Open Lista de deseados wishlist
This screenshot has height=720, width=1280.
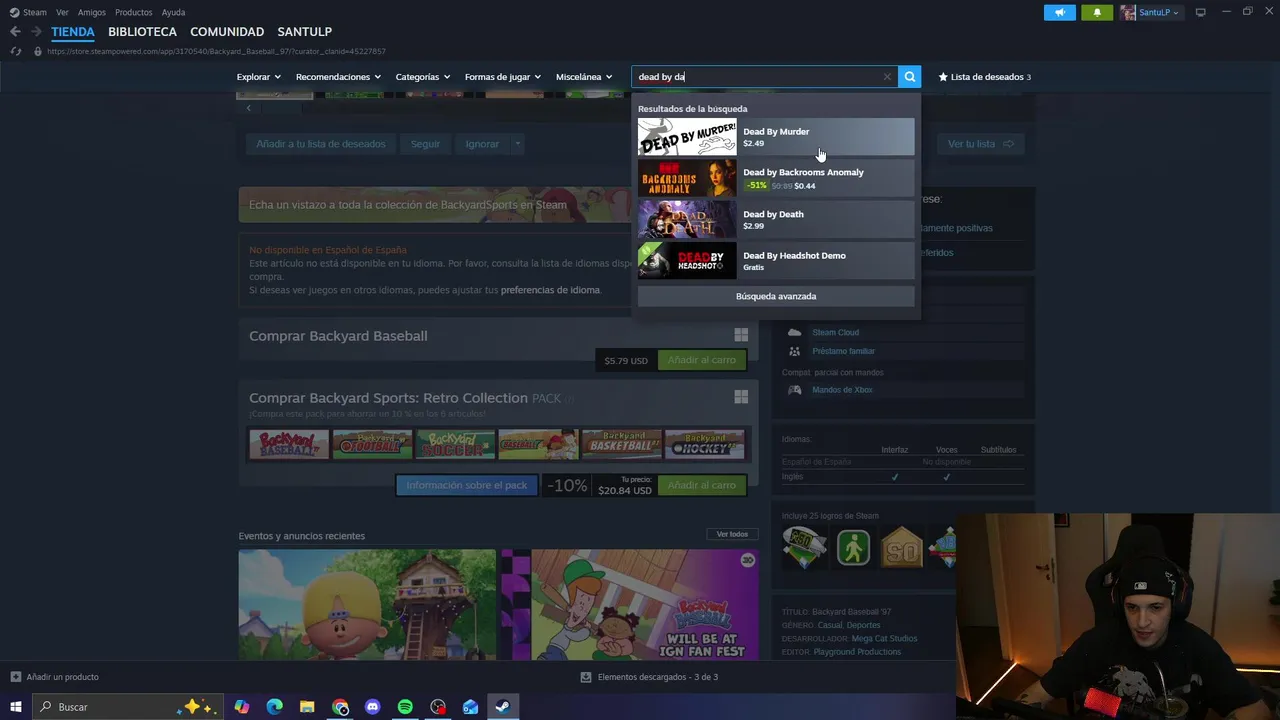click(984, 77)
